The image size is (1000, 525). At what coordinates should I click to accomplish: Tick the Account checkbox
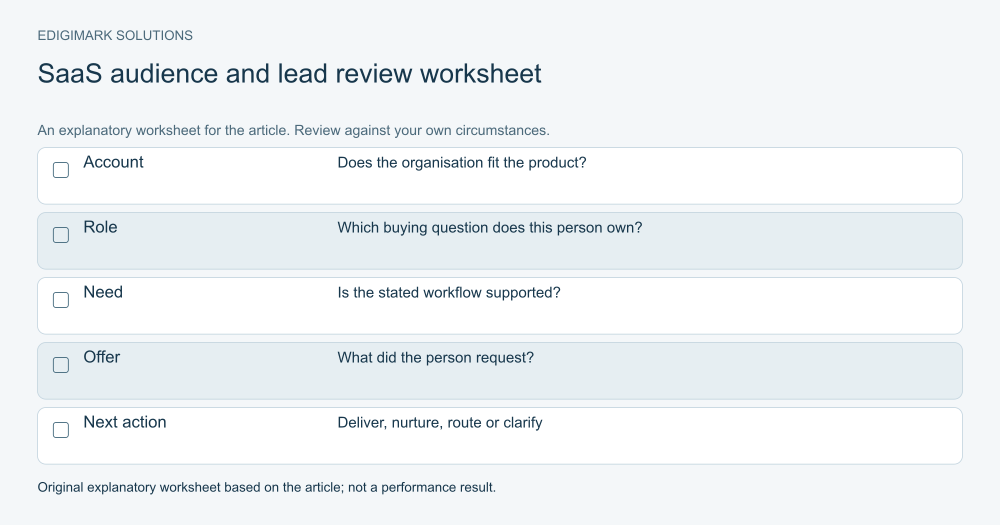(61, 170)
